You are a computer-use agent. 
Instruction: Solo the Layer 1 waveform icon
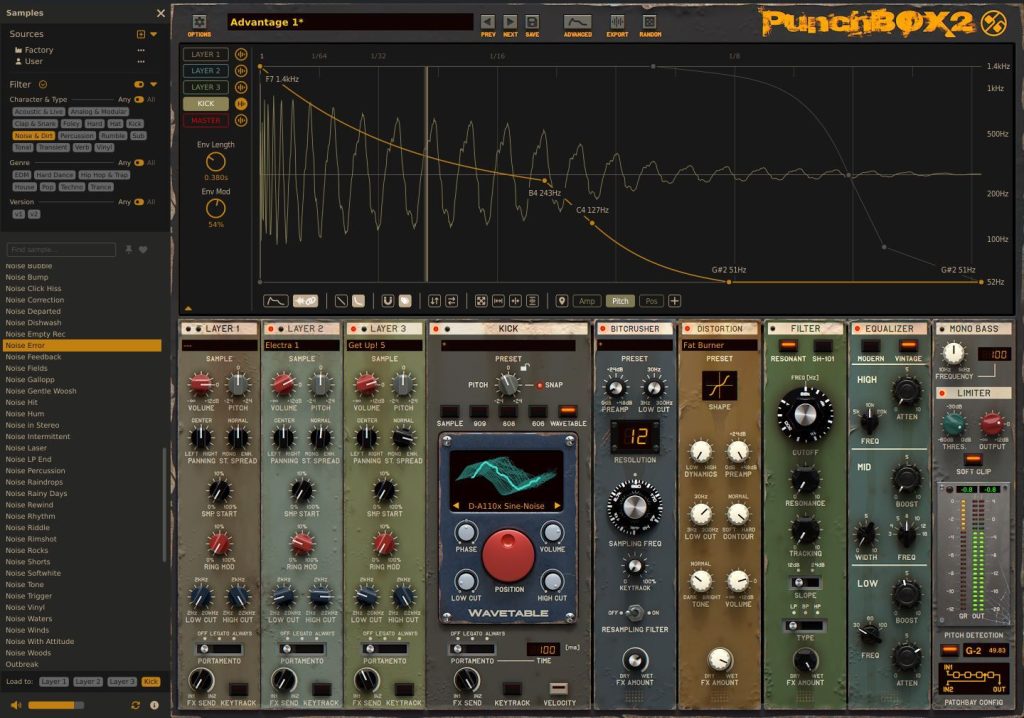click(x=241, y=54)
